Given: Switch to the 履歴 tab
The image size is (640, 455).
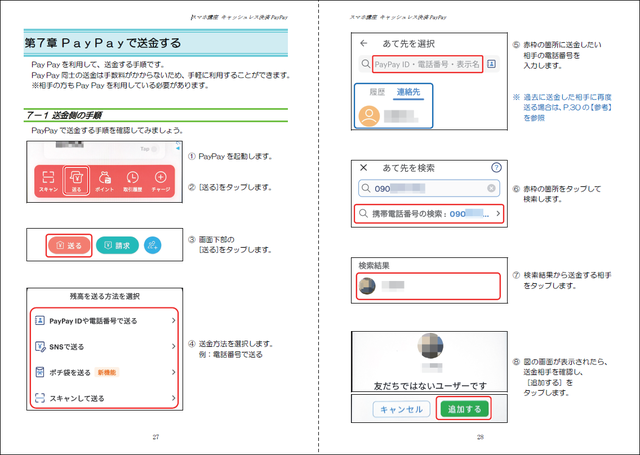Looking at the screenshot, I should tap(377, 92).
